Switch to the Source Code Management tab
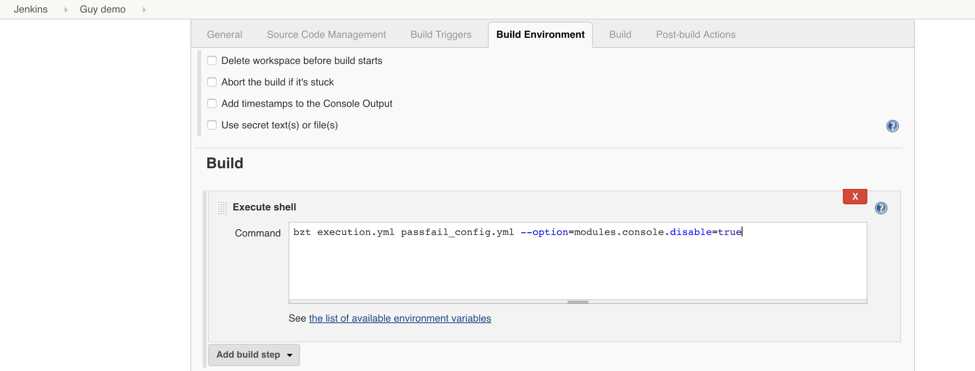The image size is (975, 371). 326,35
